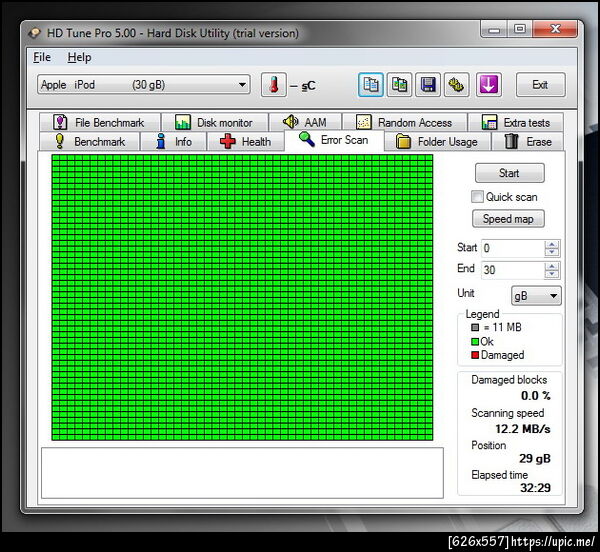Viewport: 600px width, 552px height.
Task: Click the save floppy disk icon
Action: tap(428, 85)
